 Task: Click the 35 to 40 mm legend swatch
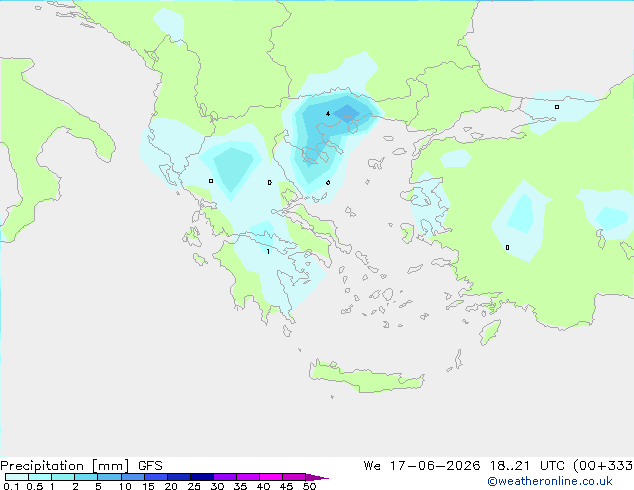(248, 477)
